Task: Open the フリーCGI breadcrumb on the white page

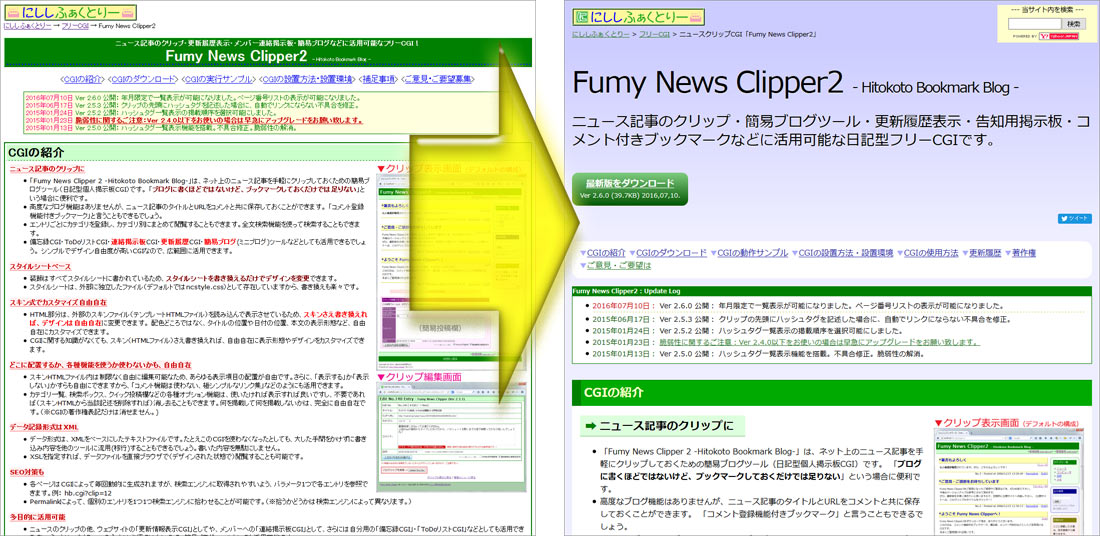Action: [74, 26]
